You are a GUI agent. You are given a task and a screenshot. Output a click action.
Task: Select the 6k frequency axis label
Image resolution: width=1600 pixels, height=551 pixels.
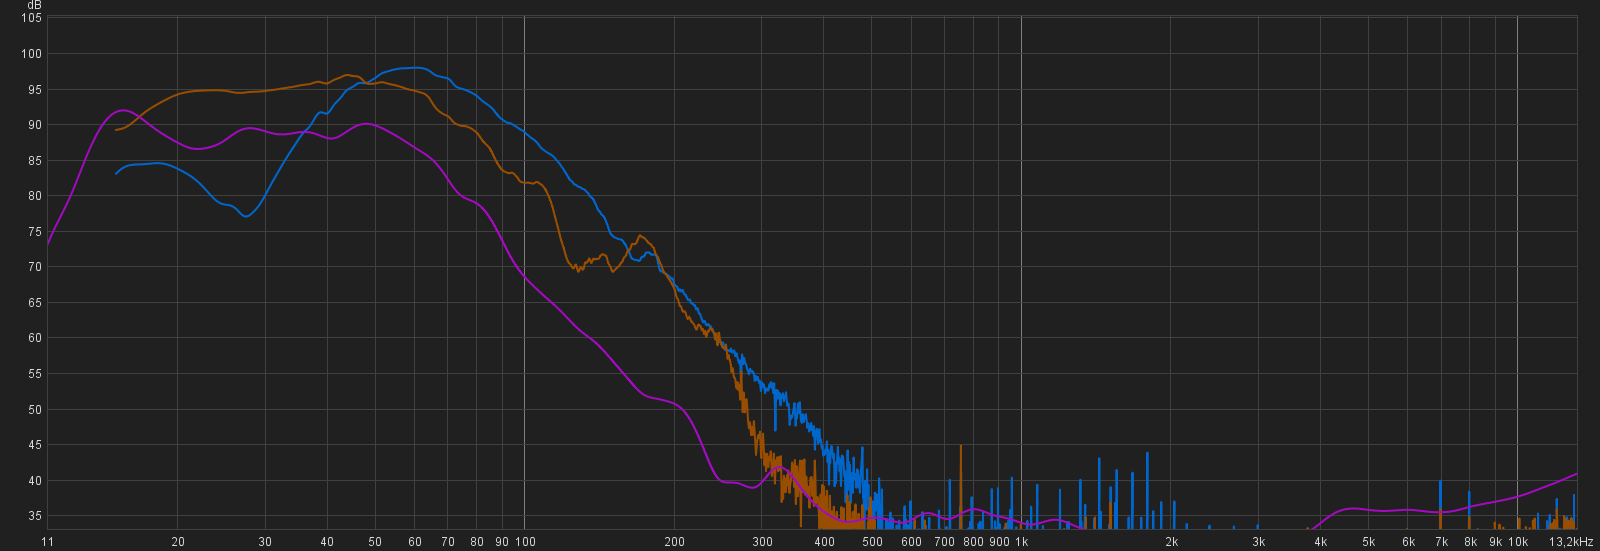(x=1409, y=542)
